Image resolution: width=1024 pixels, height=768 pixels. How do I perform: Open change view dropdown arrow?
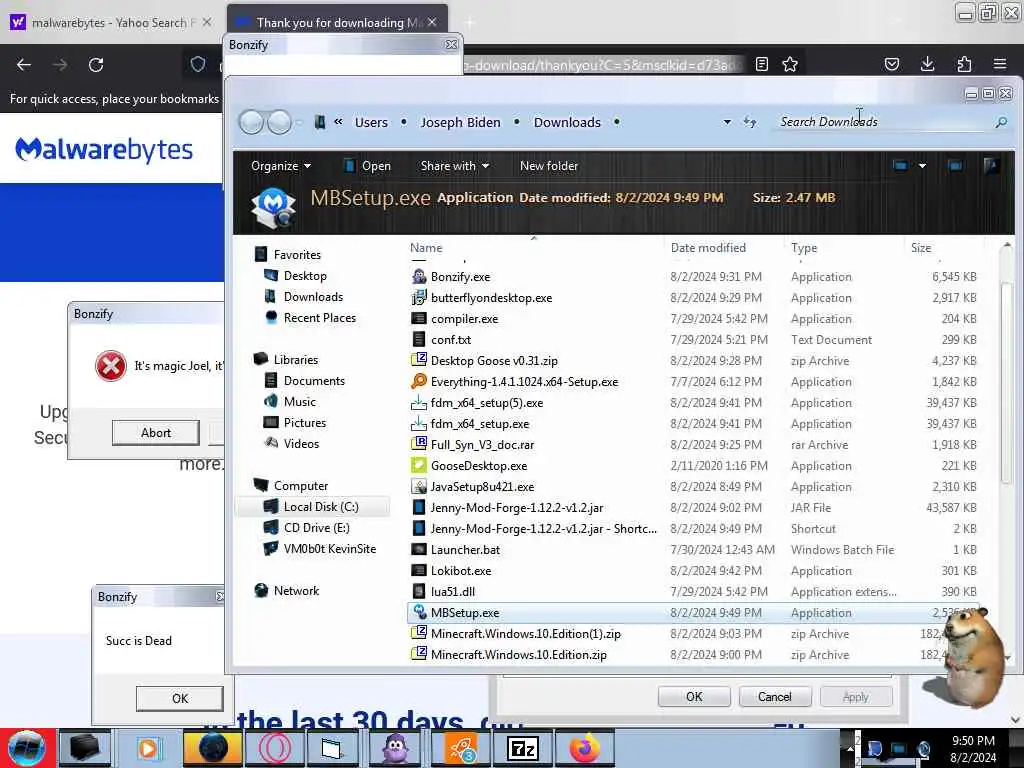[x=922, y=166]
